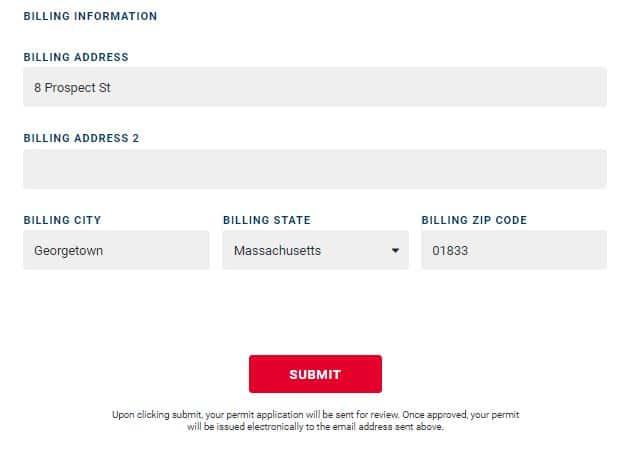This screenshot has width=629, height=460.
Task: Click the empty Billing Address 2 field
Action: [x=314, y=169]
